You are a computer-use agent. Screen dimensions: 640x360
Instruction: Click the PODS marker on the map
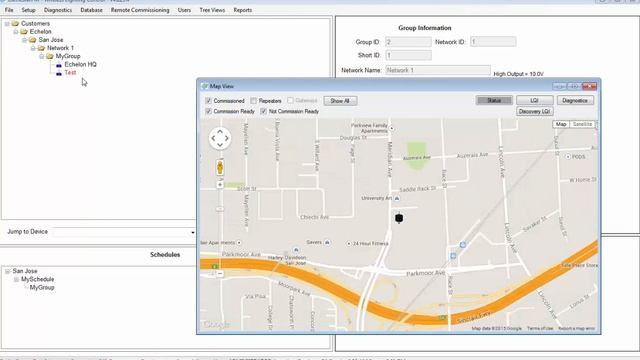(568, 157)
